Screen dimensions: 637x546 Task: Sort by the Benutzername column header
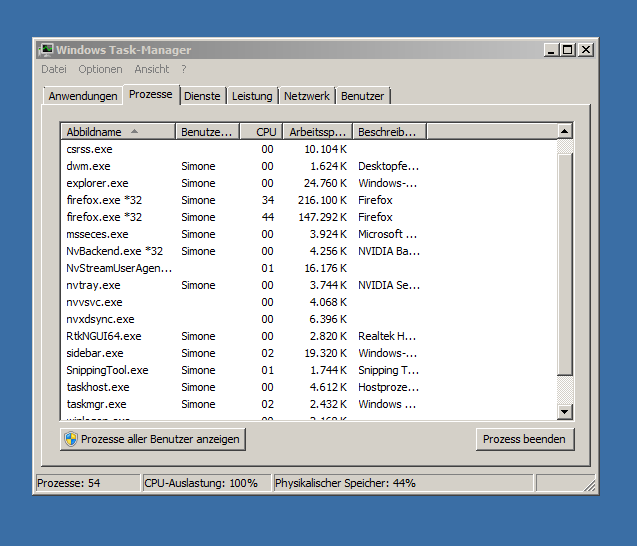pyautogui.click(x=208, y=132)
